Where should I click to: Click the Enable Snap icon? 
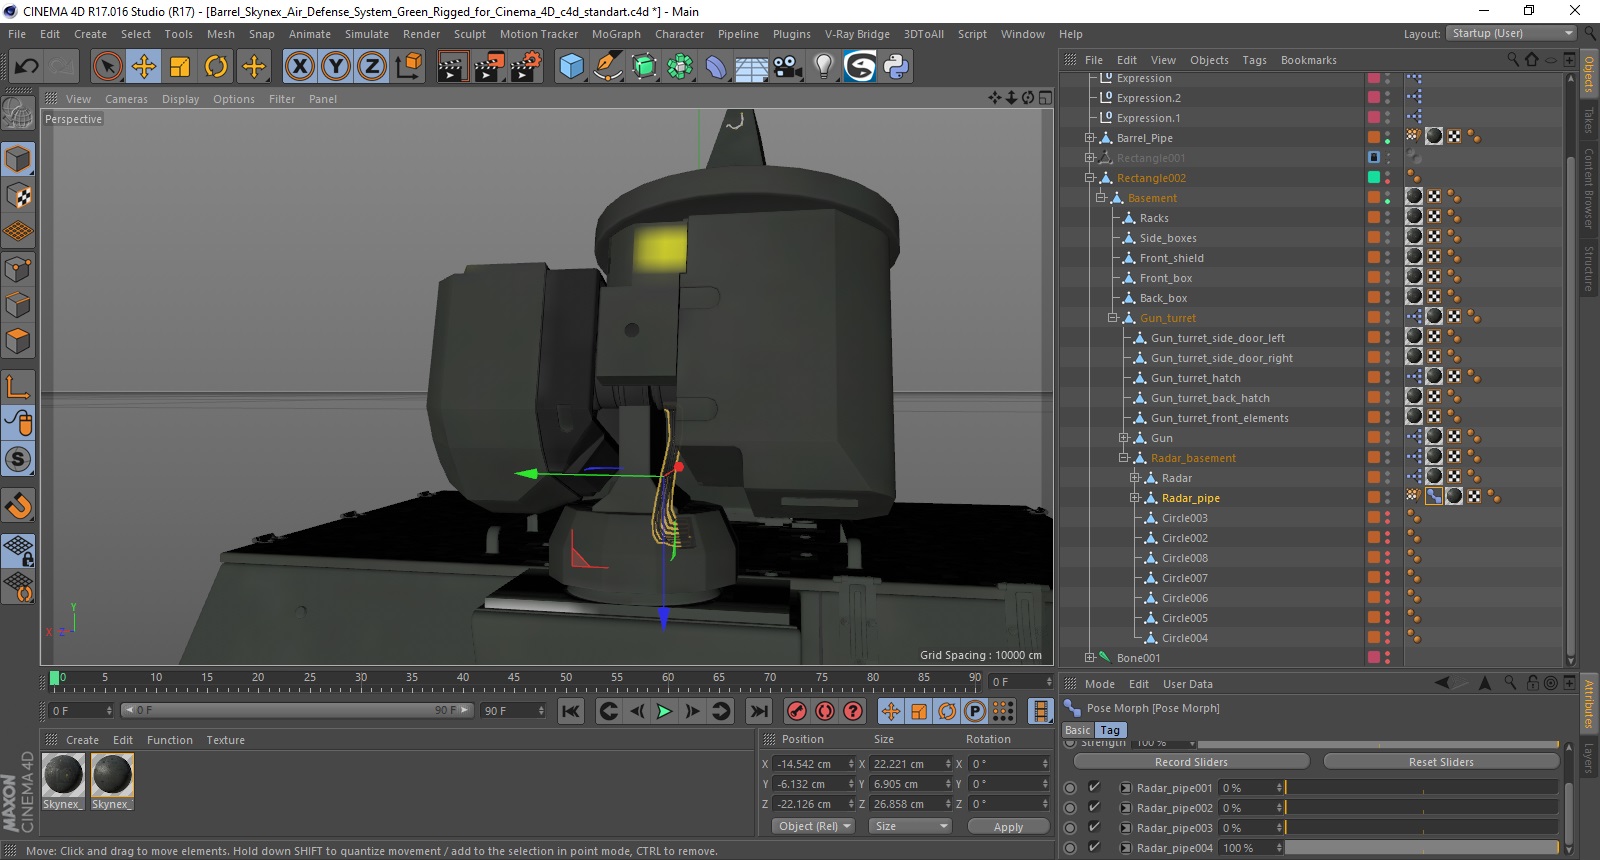coord(19,459)
